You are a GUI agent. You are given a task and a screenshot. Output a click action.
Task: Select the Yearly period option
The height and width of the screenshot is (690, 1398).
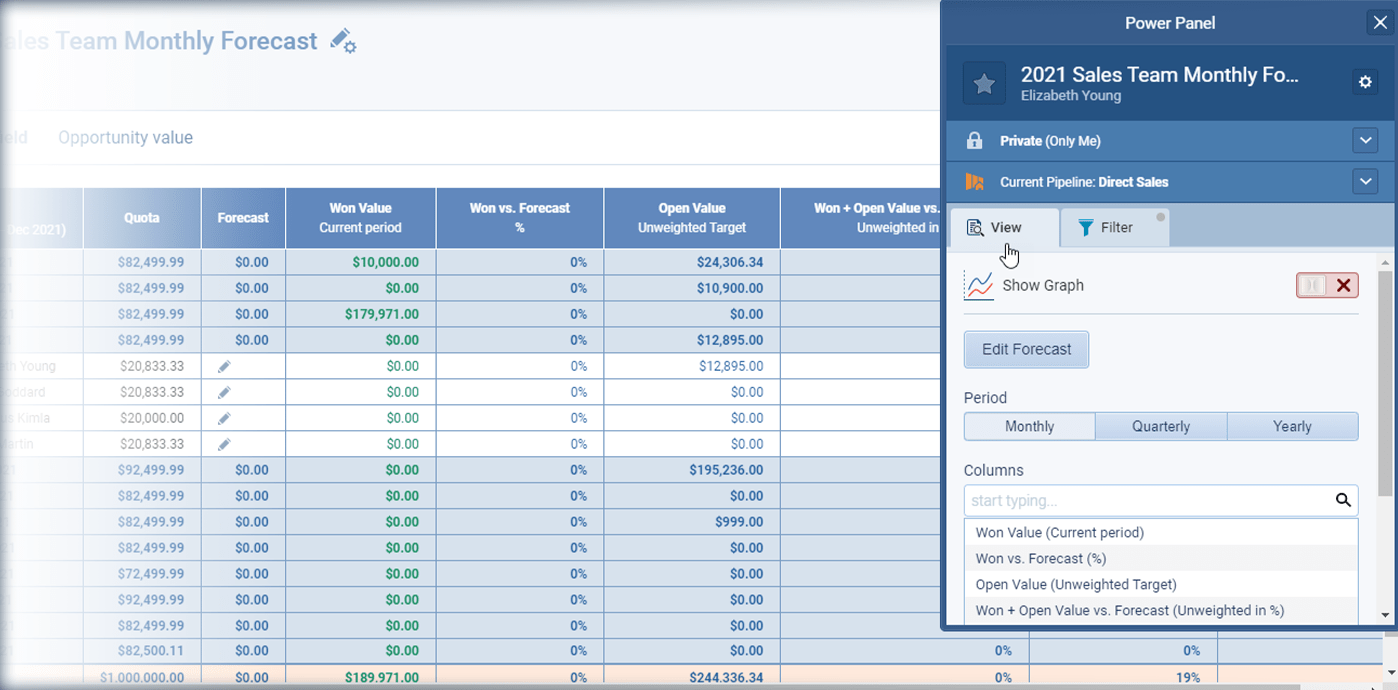tap(1292, 426)
